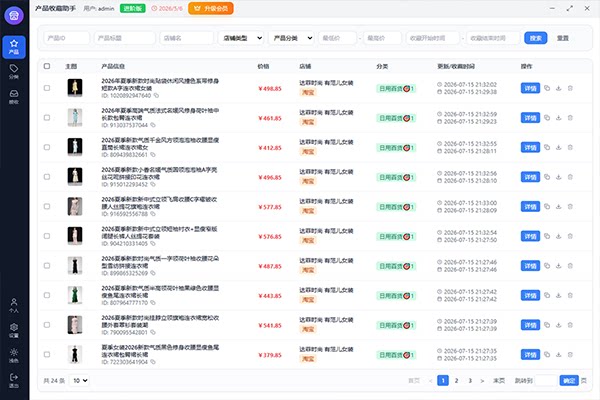Focus the 最低价 minimum price field
This screenshot has height=400, width=600.
tap(337, 38)
